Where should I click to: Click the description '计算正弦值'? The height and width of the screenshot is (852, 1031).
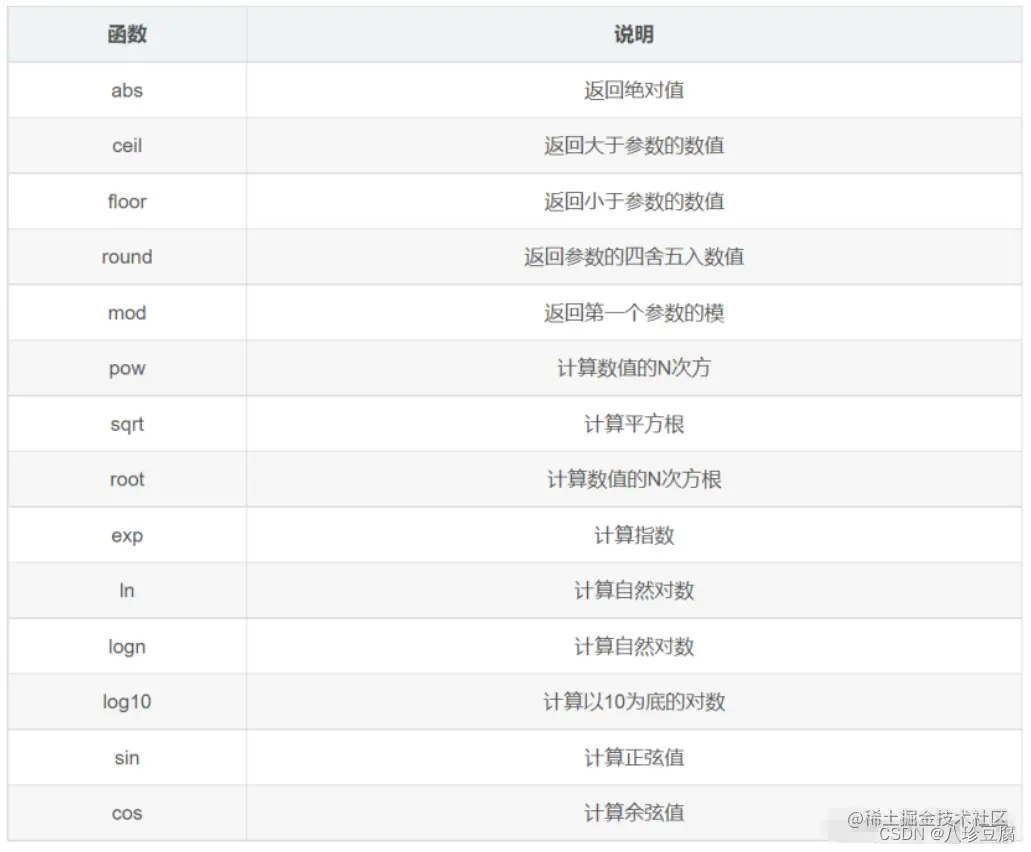pos(634,757)
